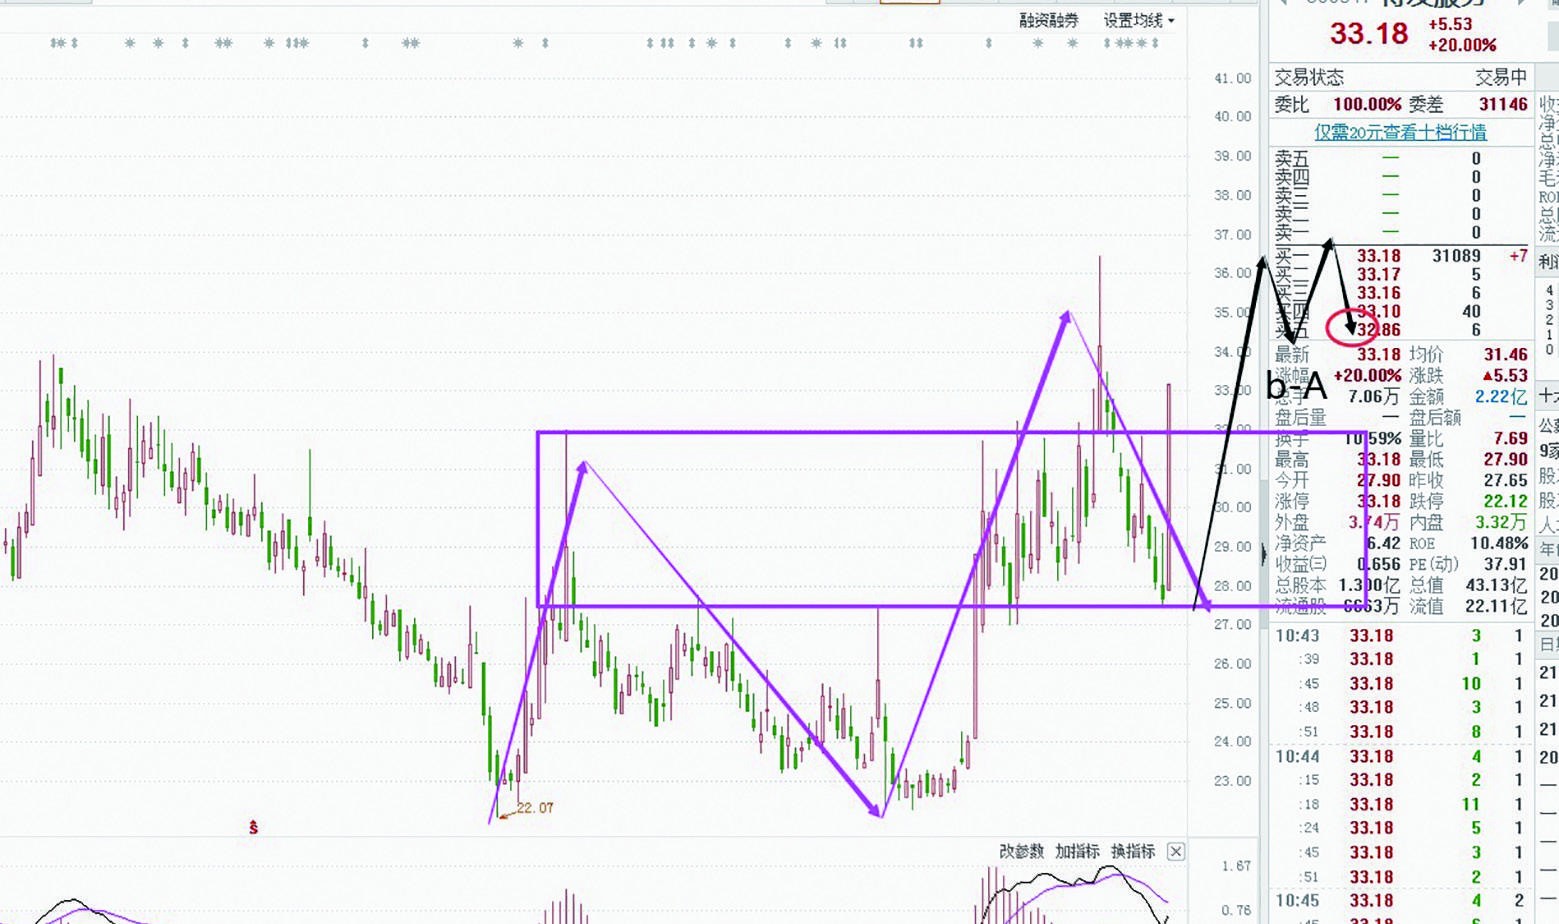
Task: Click the 融资融券 button
Action: (1049, 20)
